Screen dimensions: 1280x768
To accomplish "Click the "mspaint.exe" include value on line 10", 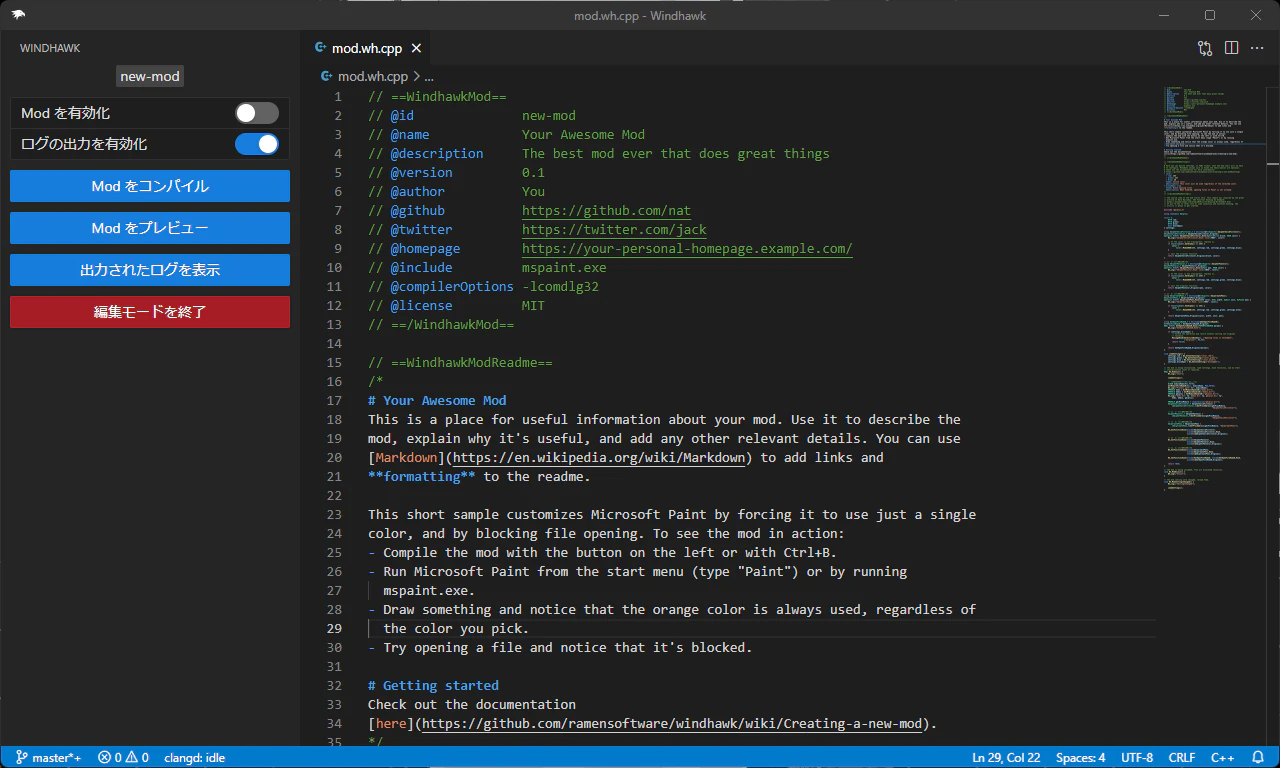I will coord(564,268).
